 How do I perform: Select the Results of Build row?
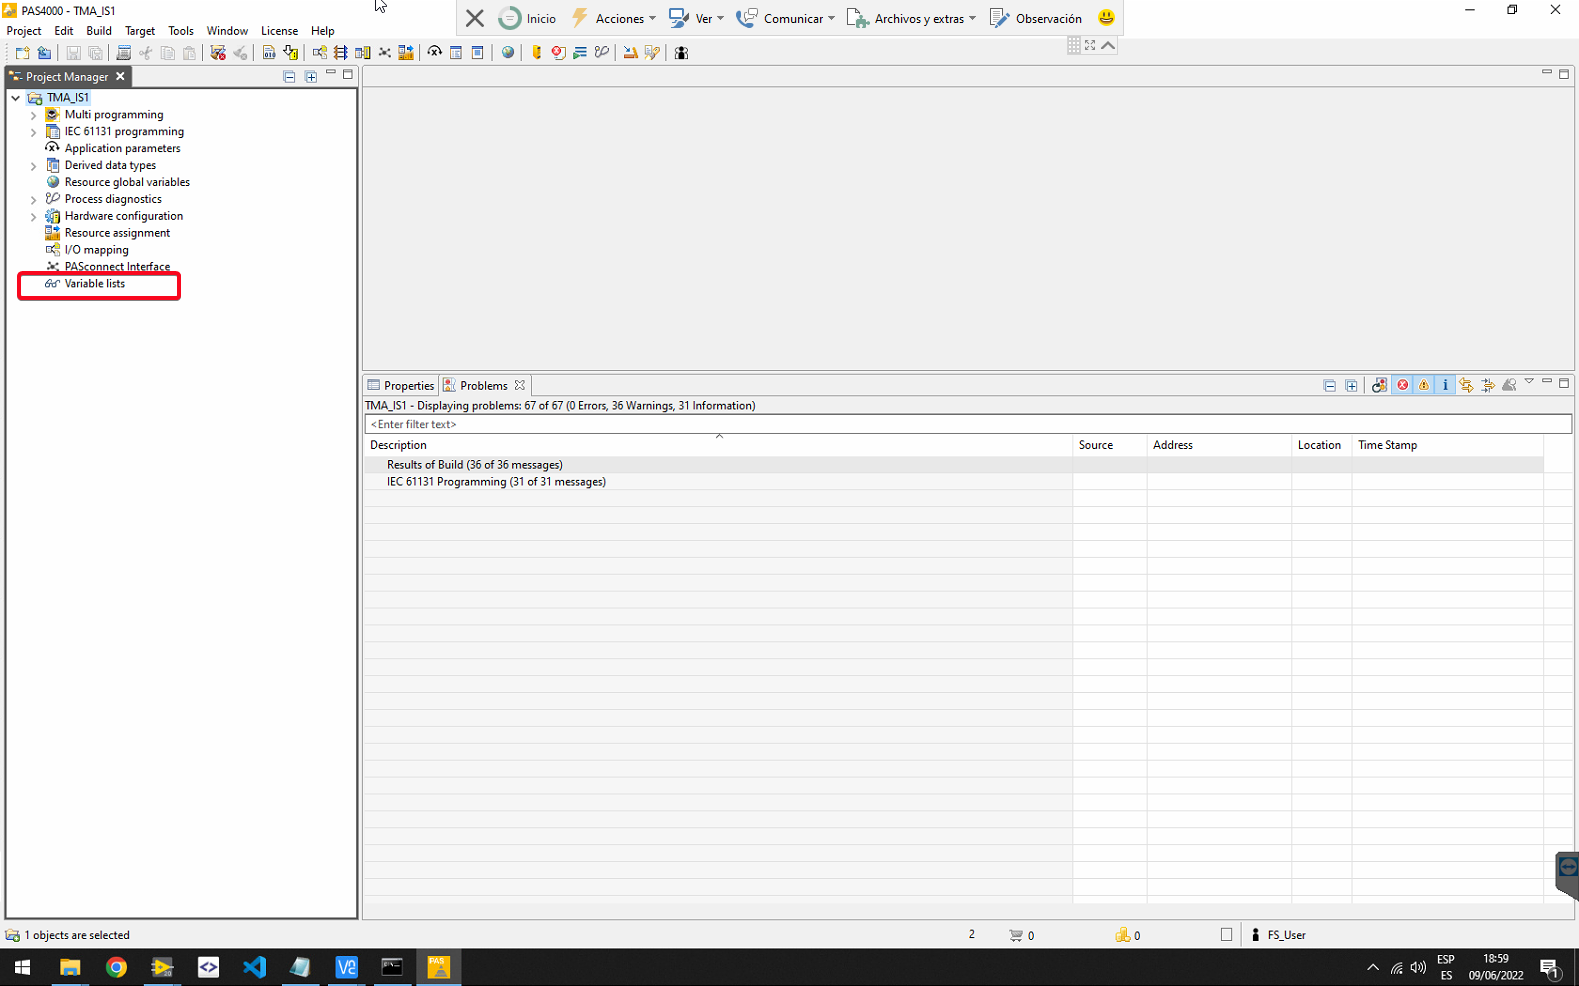tap(954, 465)
